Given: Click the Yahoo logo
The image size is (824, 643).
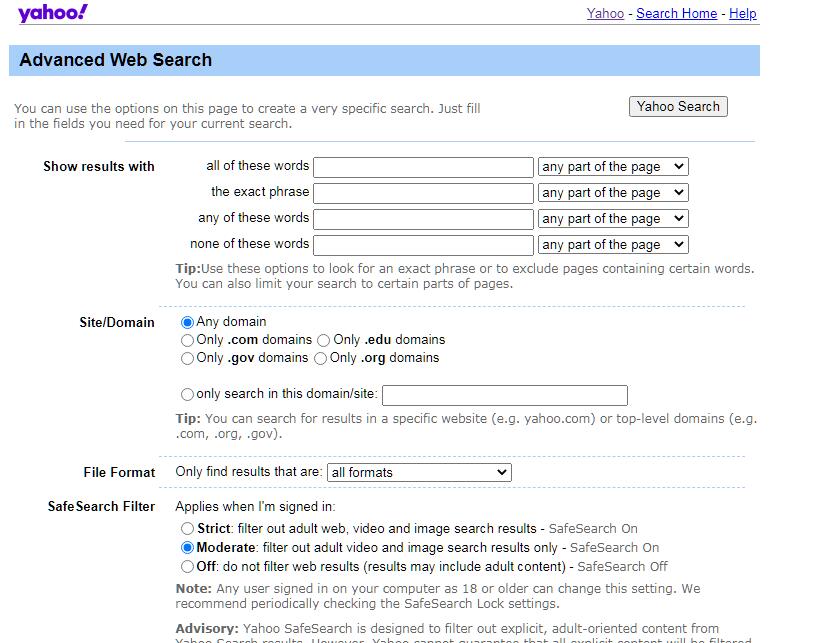Looking at the screenshot, I should [53, 13].
